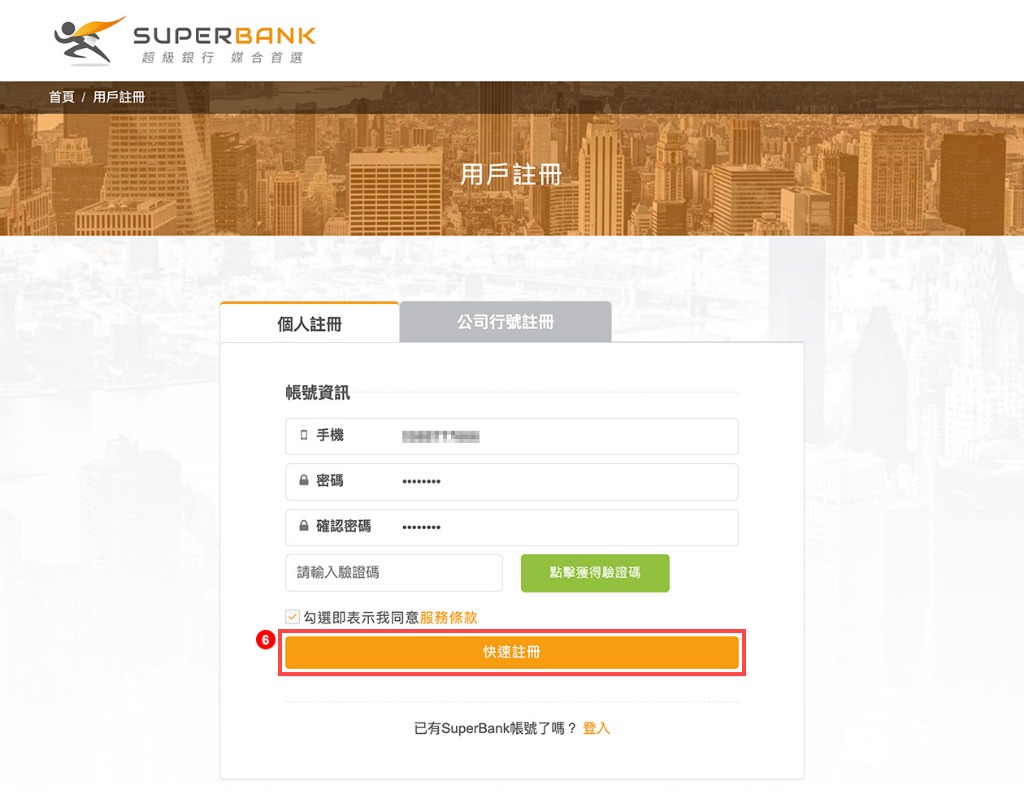Click the lock icon beside 確認密碼
Viewport: 1024px width, 804px height.
coord(304,526)
